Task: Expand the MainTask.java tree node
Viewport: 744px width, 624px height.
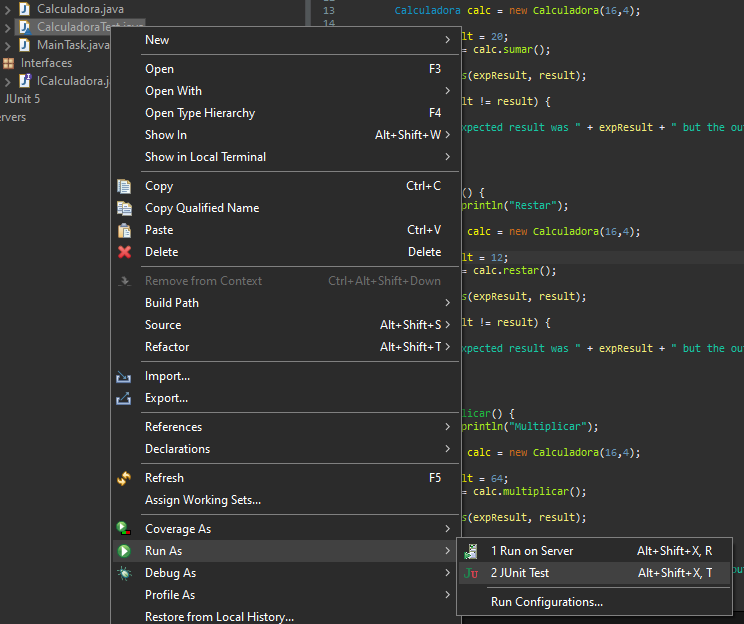Action: pos(7,46)
